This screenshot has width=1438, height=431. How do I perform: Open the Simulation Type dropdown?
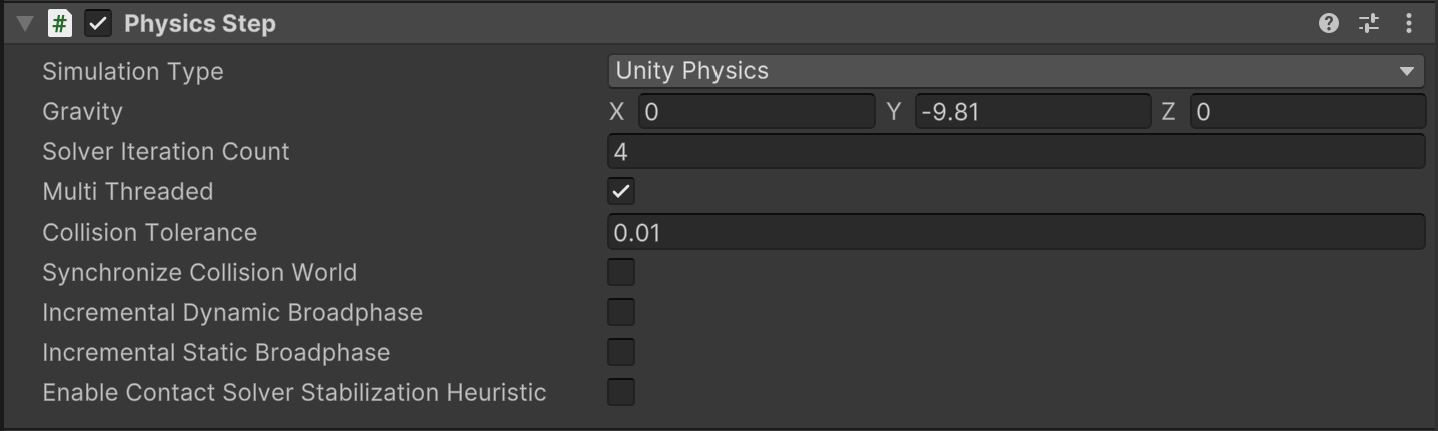(x=1000, y=71)
